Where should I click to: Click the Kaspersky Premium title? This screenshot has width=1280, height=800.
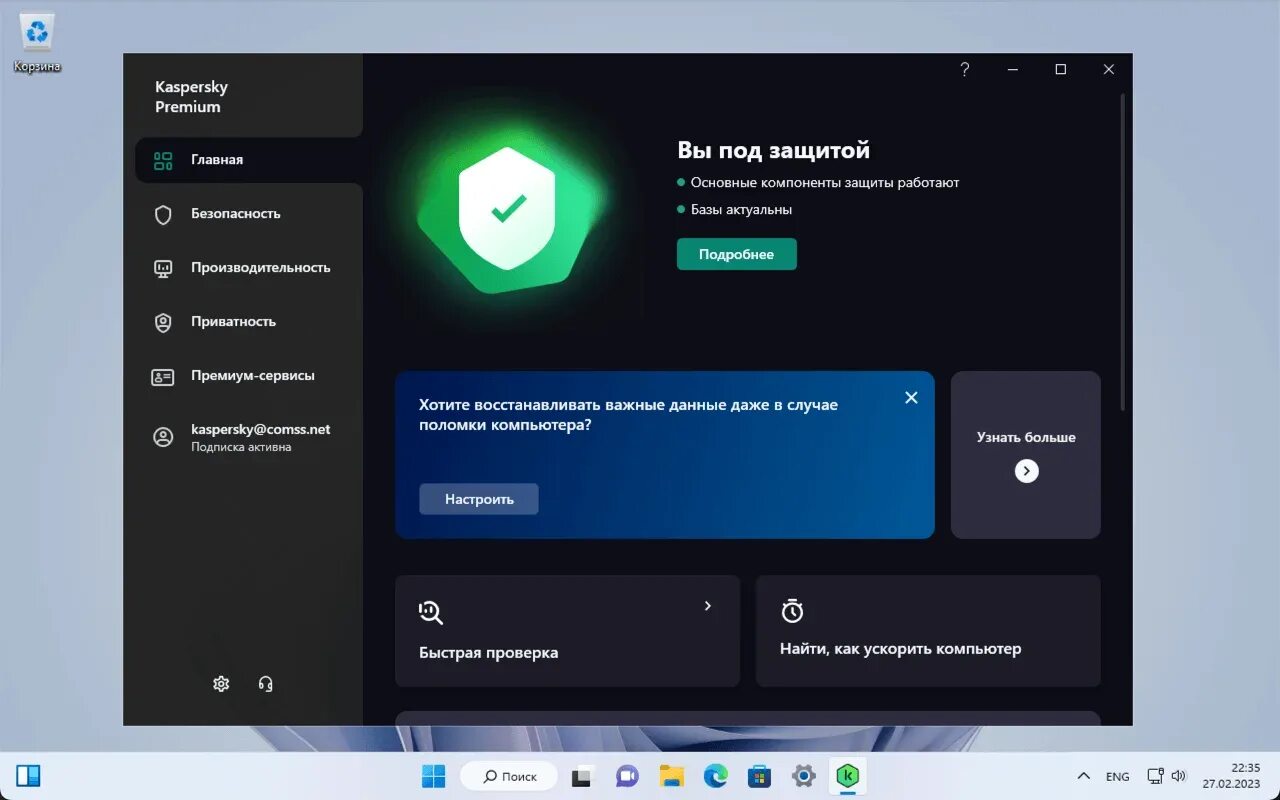tap(191, 97)
